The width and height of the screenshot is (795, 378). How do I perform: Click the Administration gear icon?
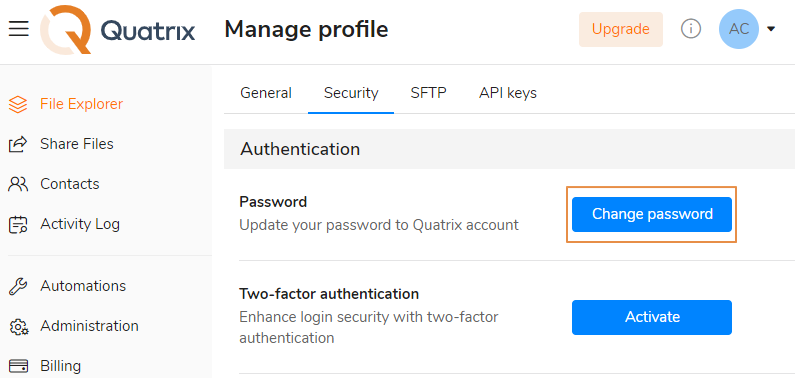click(x=18, y=326)
